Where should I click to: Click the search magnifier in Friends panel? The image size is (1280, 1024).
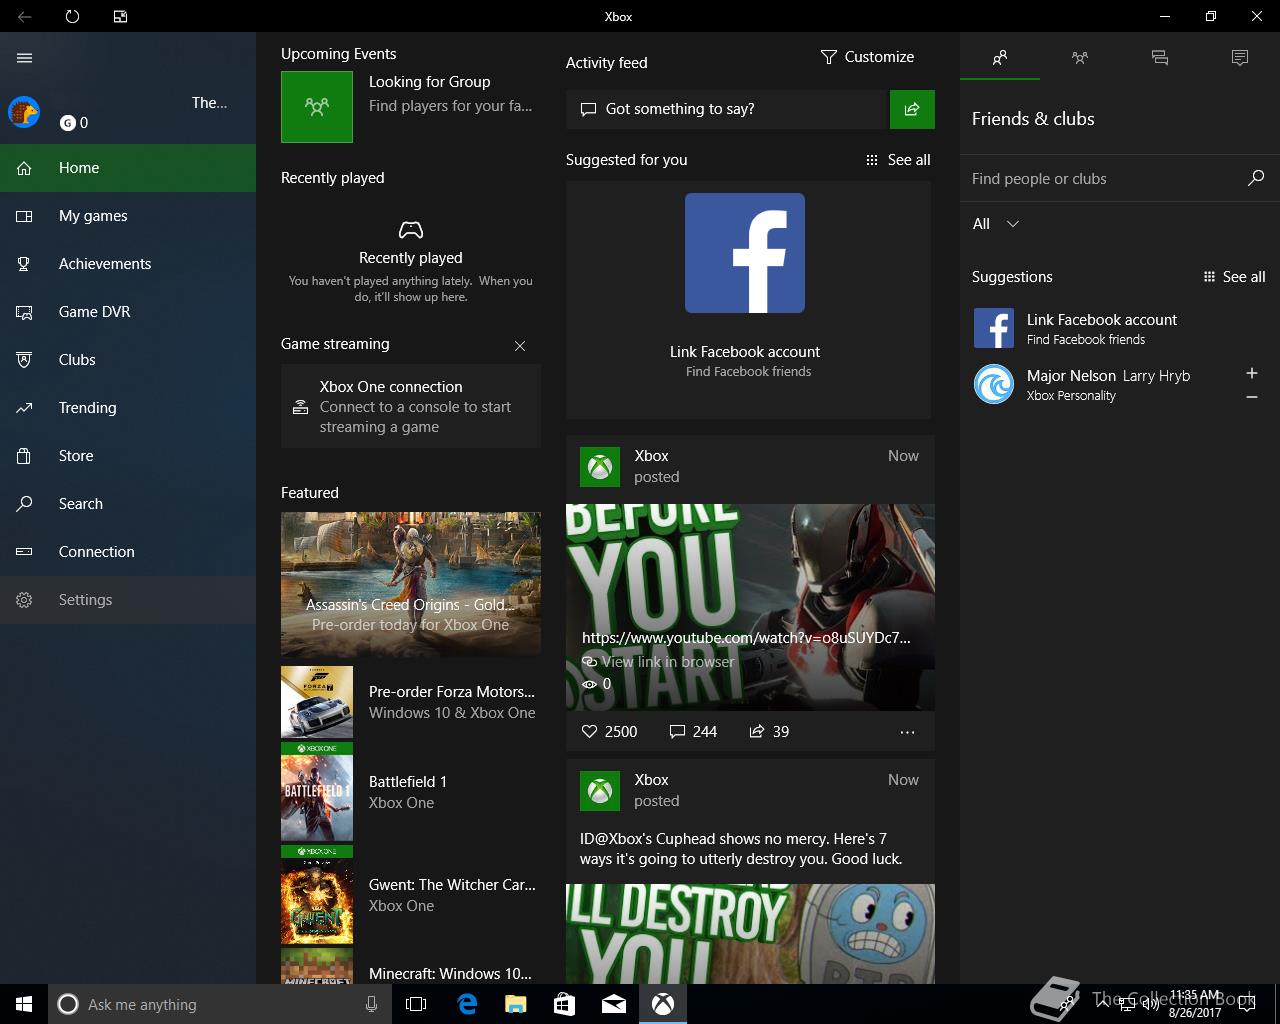click(1256, 178)
